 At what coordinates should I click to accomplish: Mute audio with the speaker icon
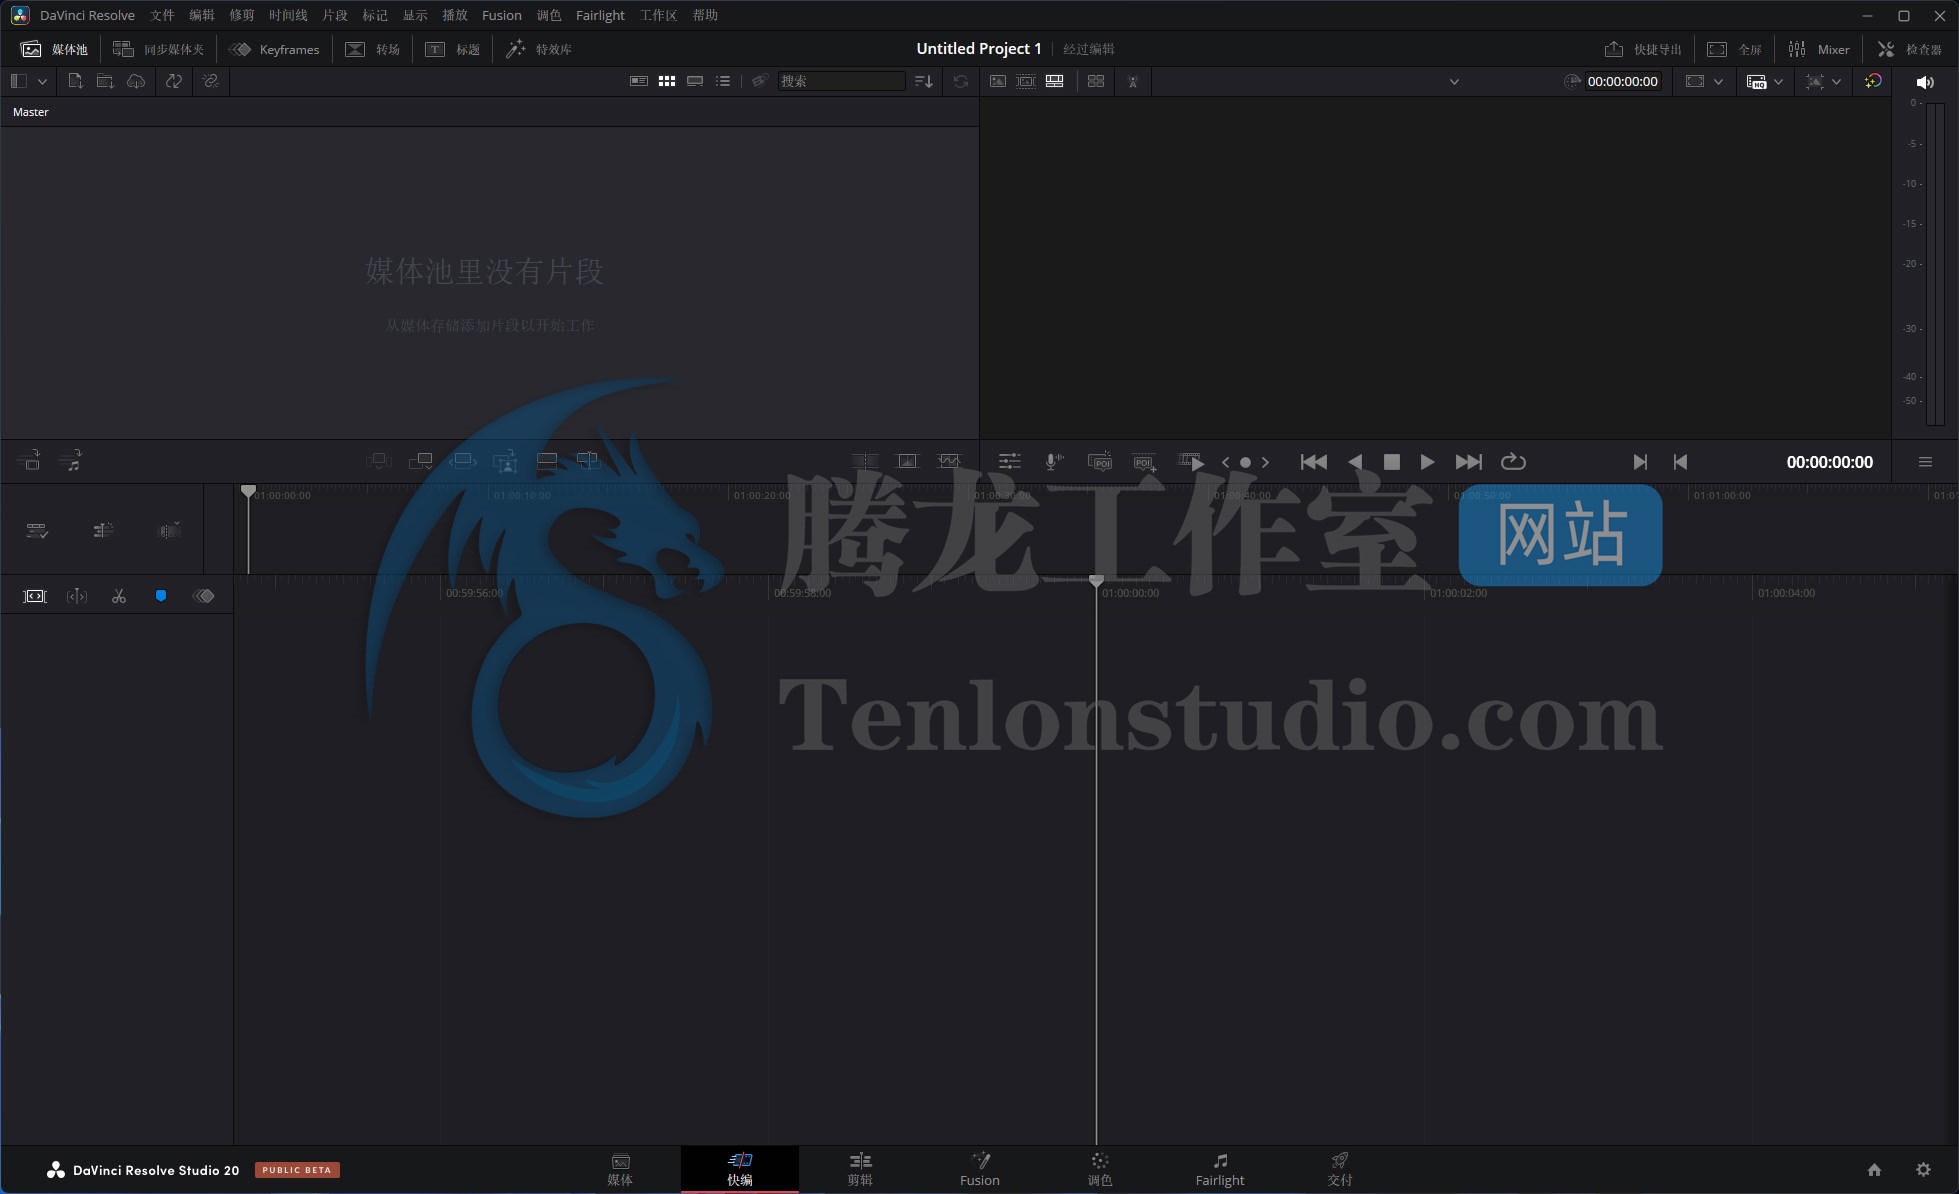pyautogui.click(x=1924, y=82)
